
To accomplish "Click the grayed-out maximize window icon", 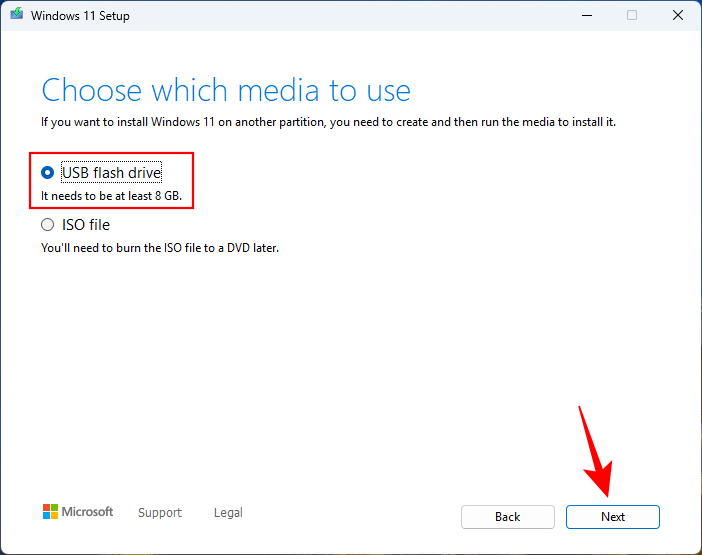I will pyautogui.click(x=631, y=16).
